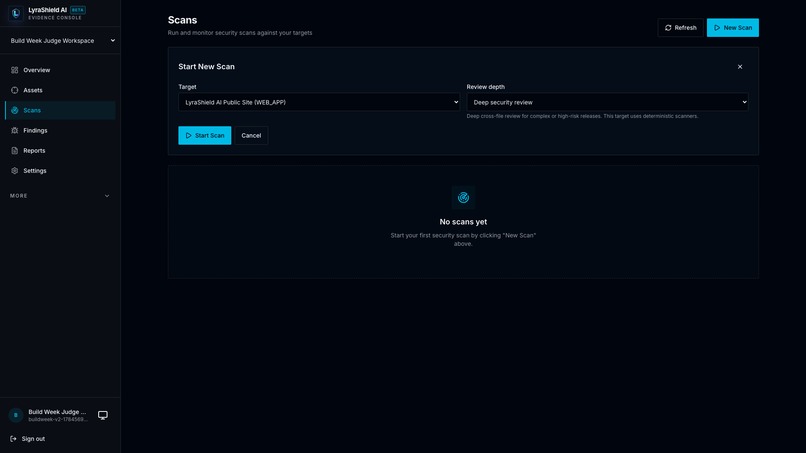806x453 pixels.
Task: Expand the MORE section chevron
Action: click(x=107, y=196)
